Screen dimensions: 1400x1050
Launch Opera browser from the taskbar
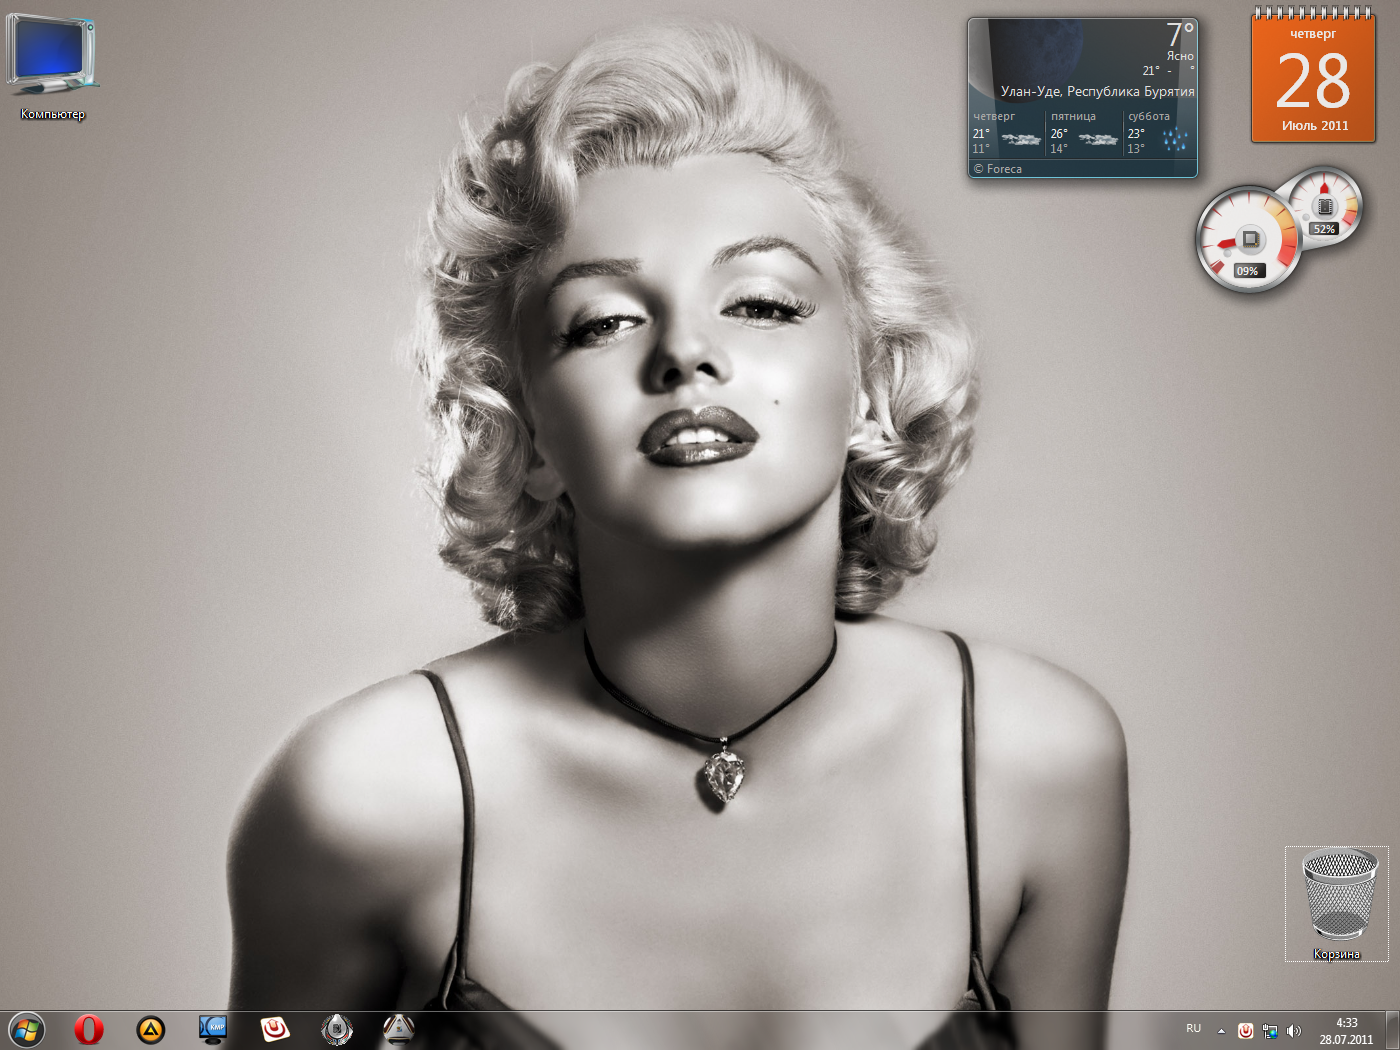coord(89,1029)
